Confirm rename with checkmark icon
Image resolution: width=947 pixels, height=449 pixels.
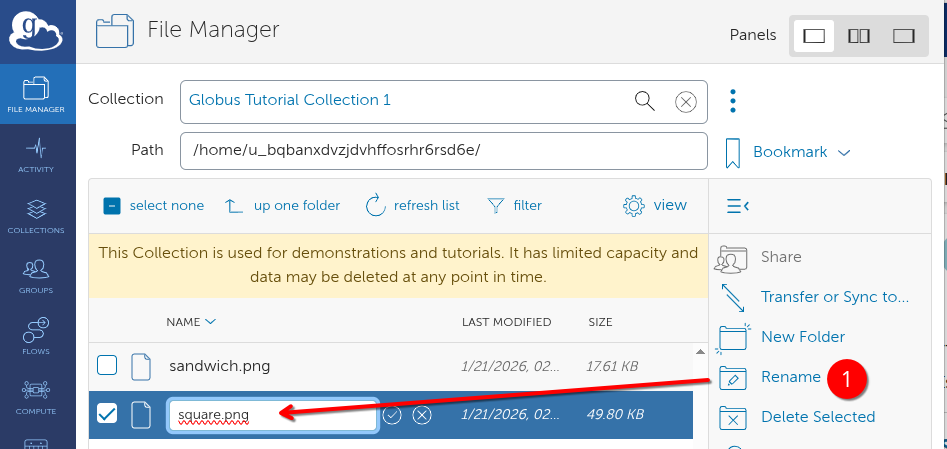pos(392,415)
